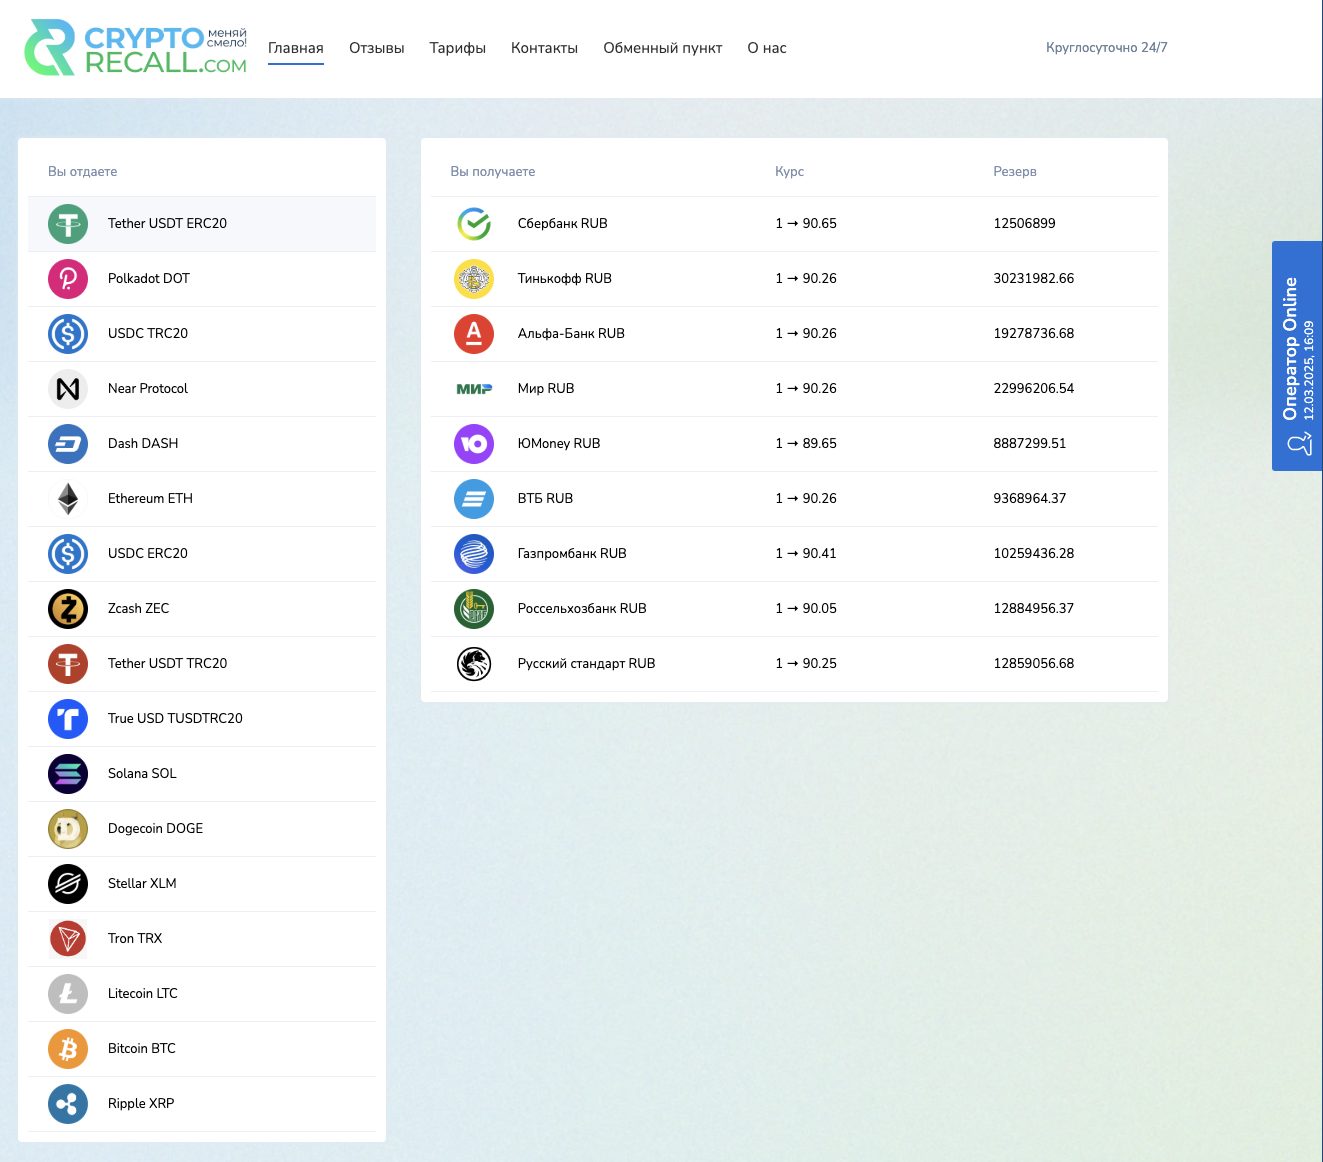Image resolution: width=1323 pixels, height=1162 pixels.
Task: Open the Тарифы page
Action: [x=458, y=48]
